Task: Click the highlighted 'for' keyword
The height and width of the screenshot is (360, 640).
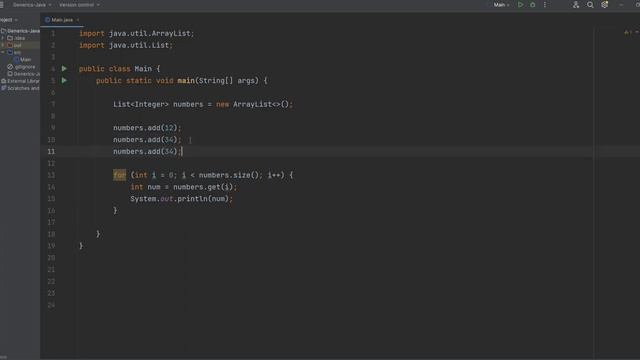Action: point(120,175)
